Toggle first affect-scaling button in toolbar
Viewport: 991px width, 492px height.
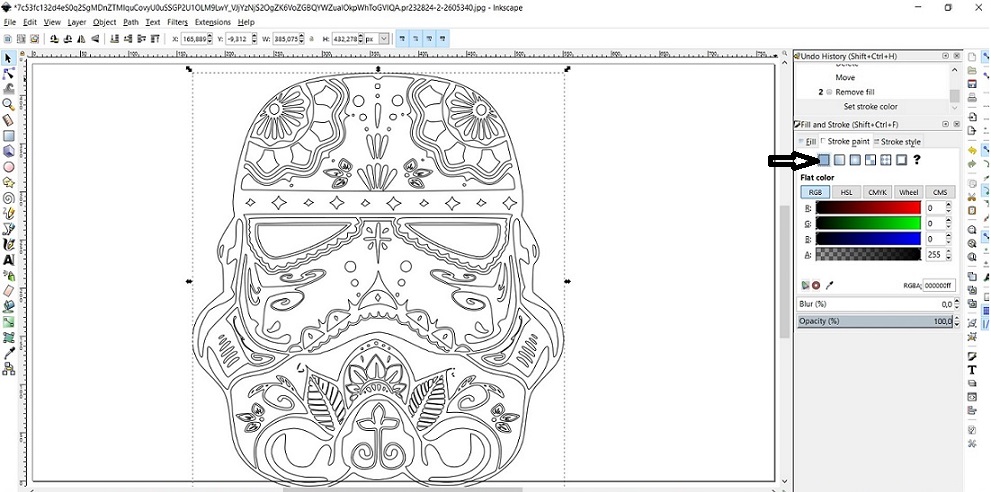403,39
